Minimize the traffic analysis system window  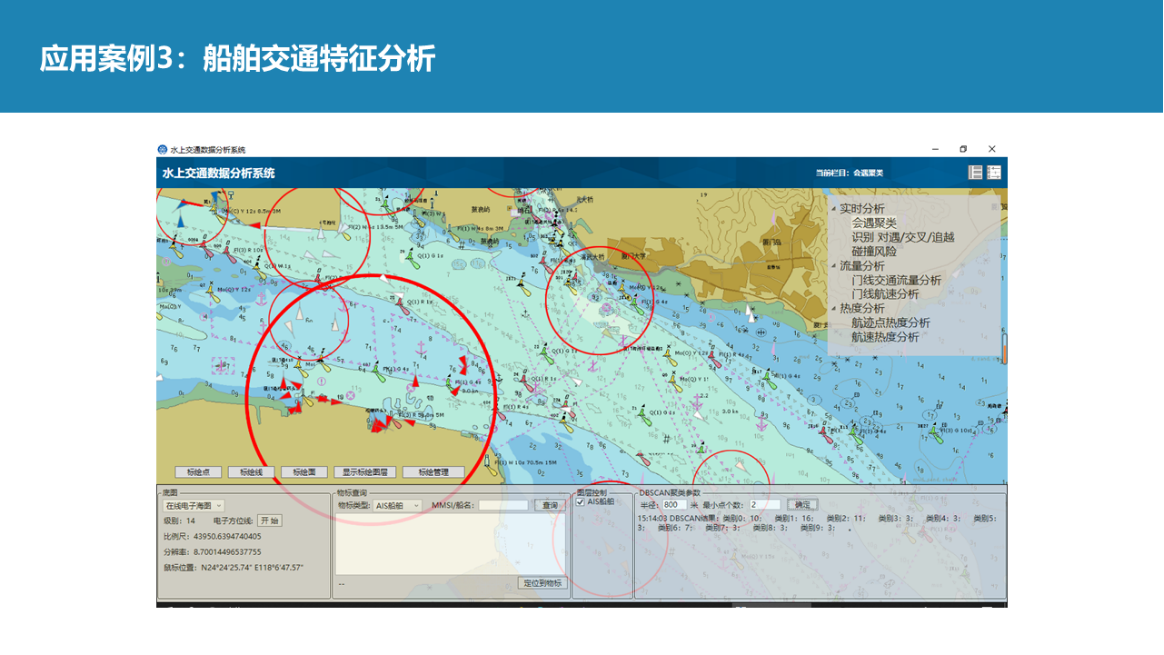tap(935, 149)
